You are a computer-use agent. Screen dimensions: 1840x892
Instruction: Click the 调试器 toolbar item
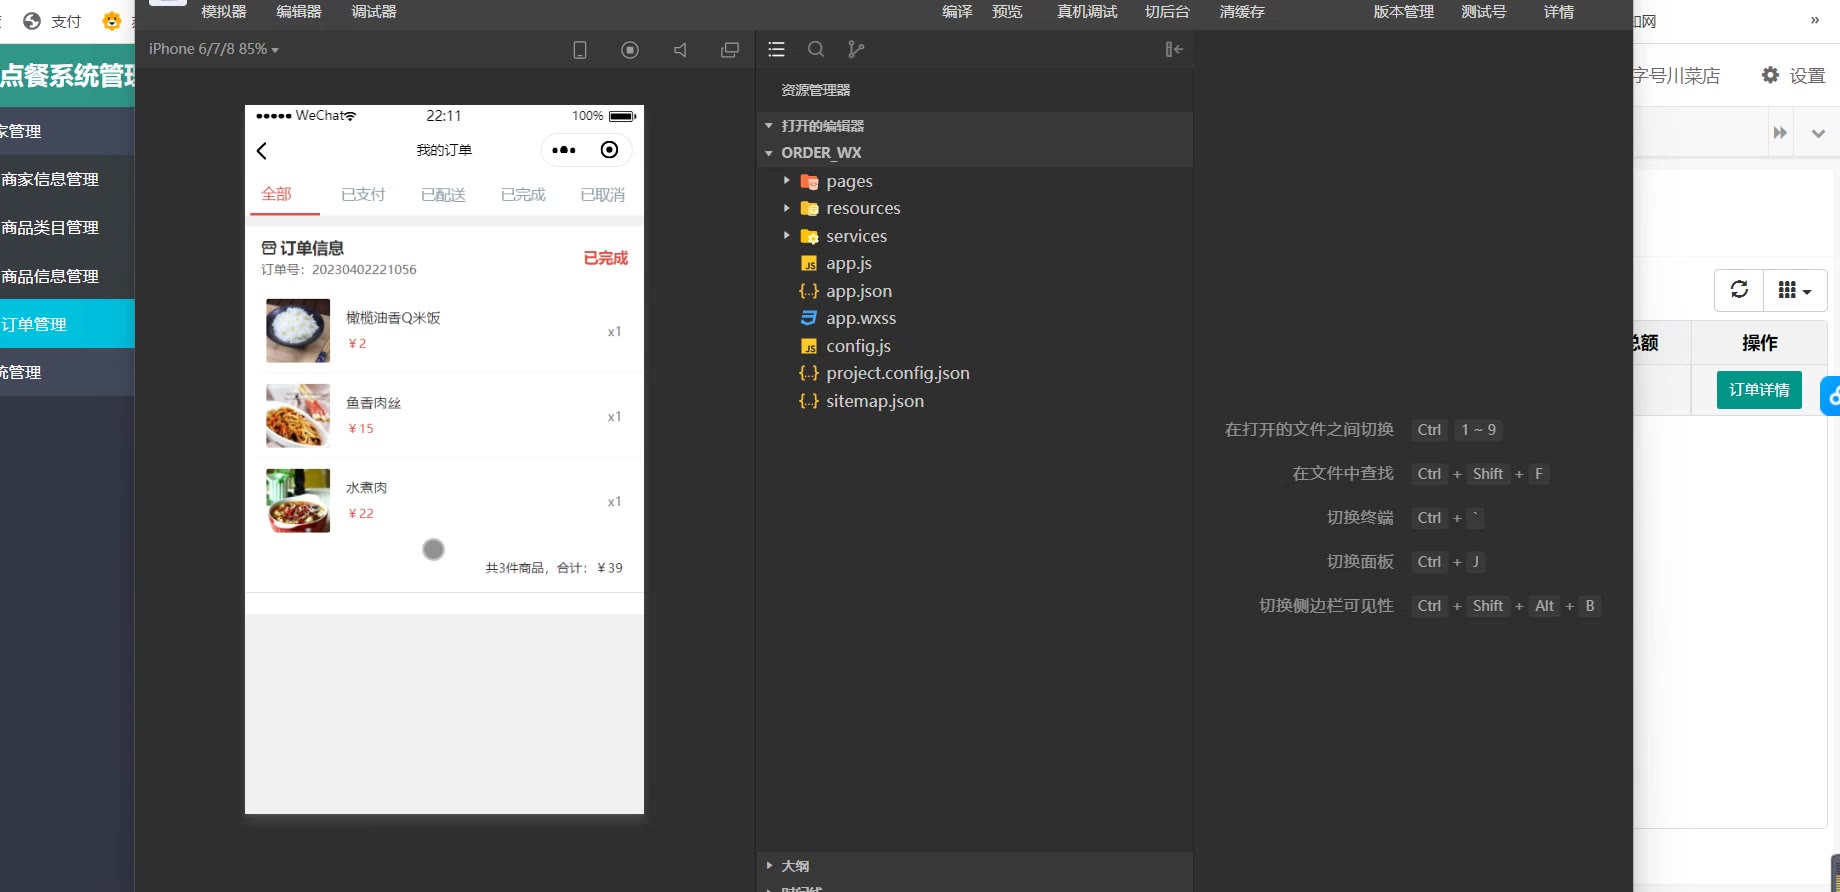pyautogui.click(x=374, y=11)
